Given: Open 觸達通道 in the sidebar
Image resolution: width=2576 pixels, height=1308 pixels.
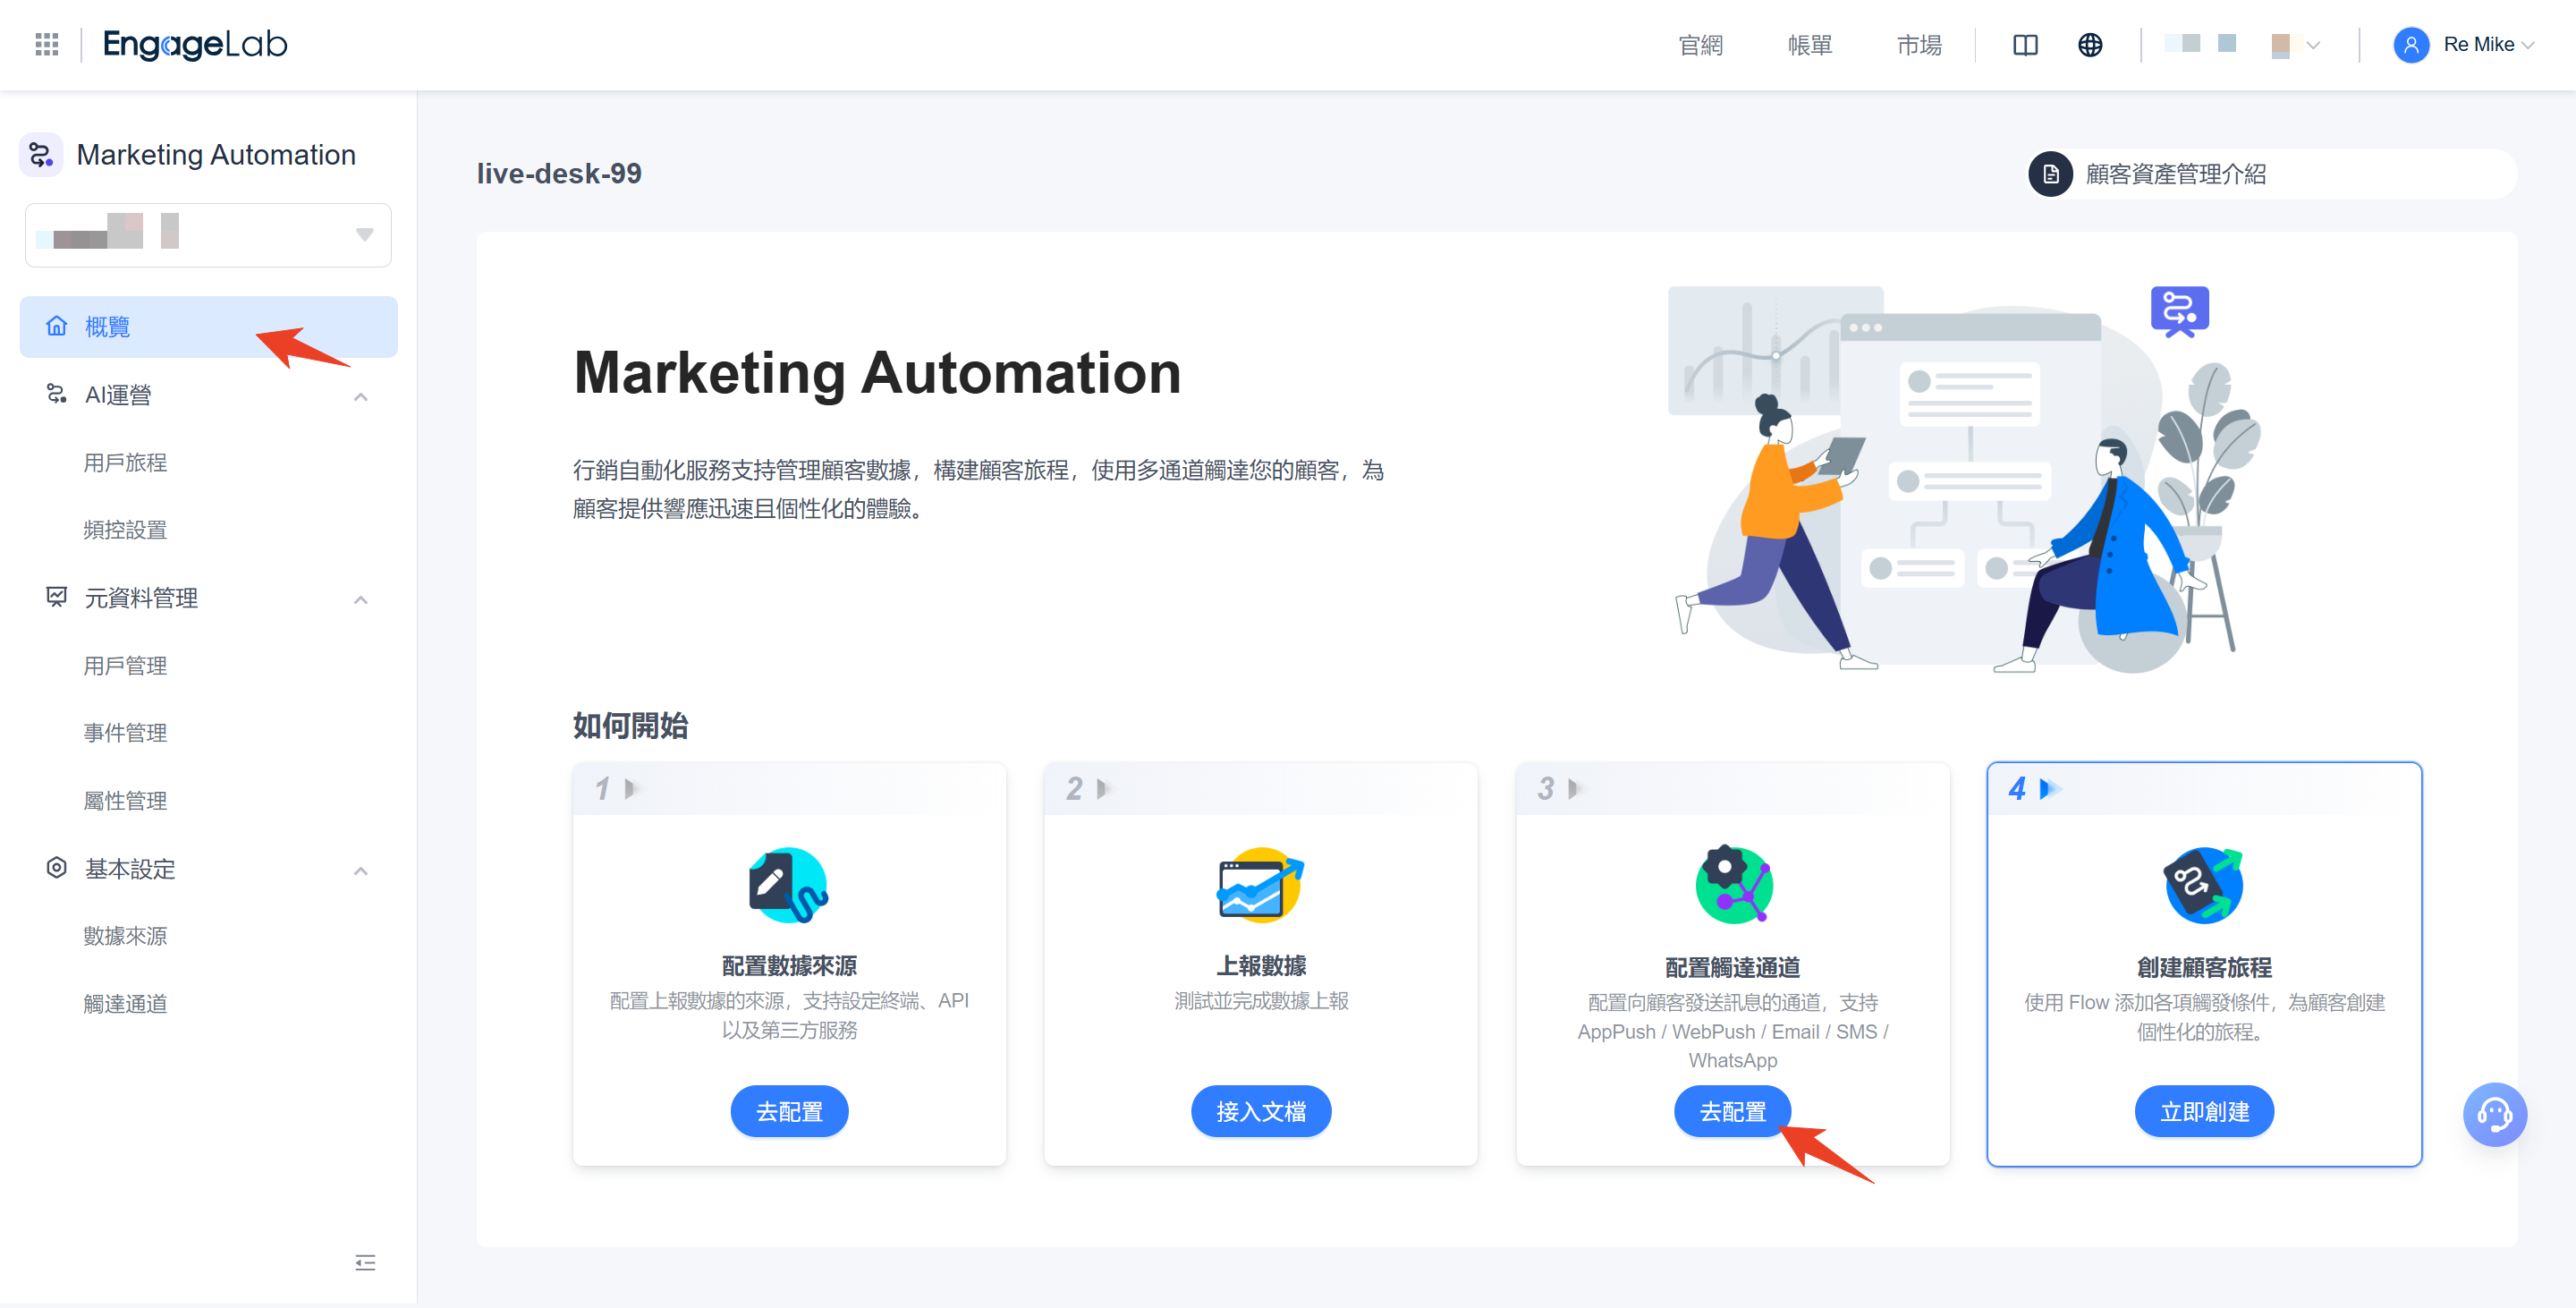Looking at the screenshot, I should point(125,1003).
